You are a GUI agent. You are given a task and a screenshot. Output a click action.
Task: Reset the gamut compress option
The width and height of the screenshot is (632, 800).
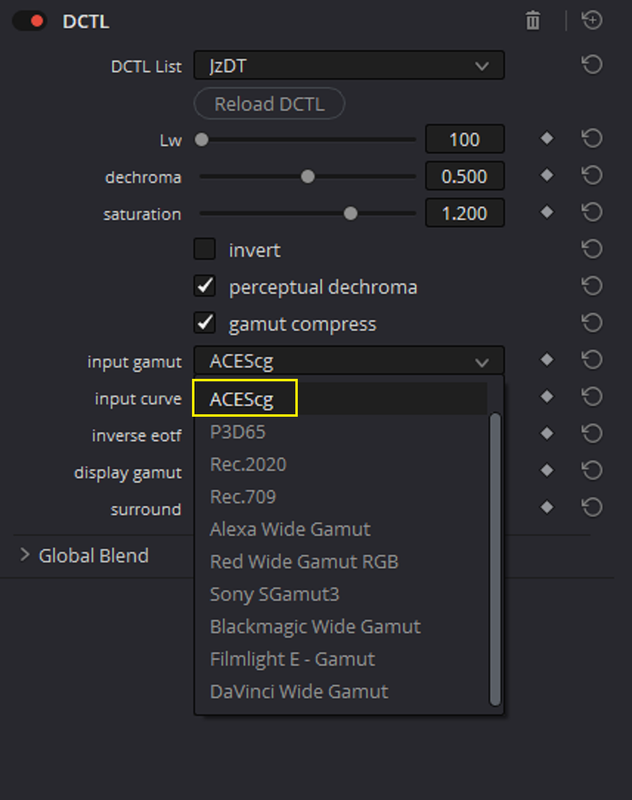(592, 322)
